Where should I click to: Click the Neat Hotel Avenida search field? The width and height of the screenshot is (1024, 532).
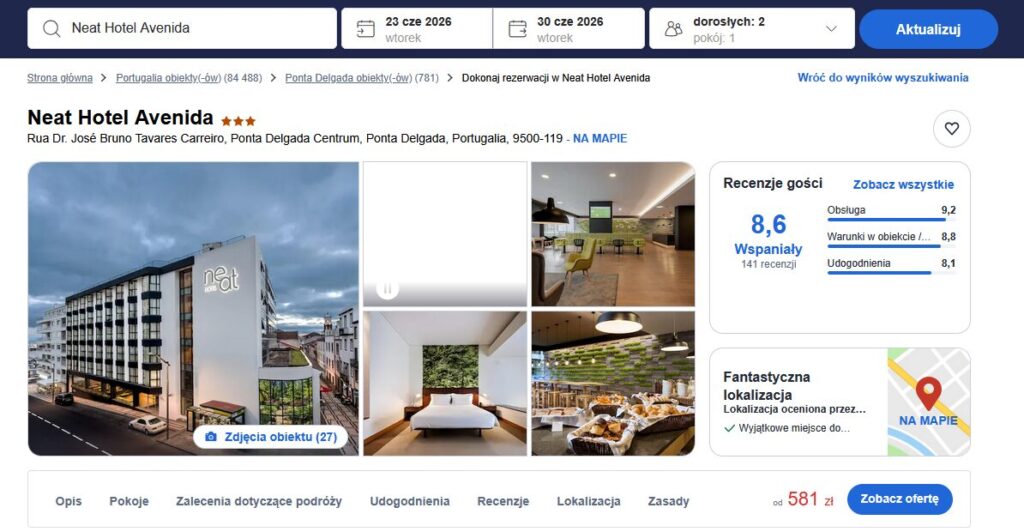click(182, 29)
